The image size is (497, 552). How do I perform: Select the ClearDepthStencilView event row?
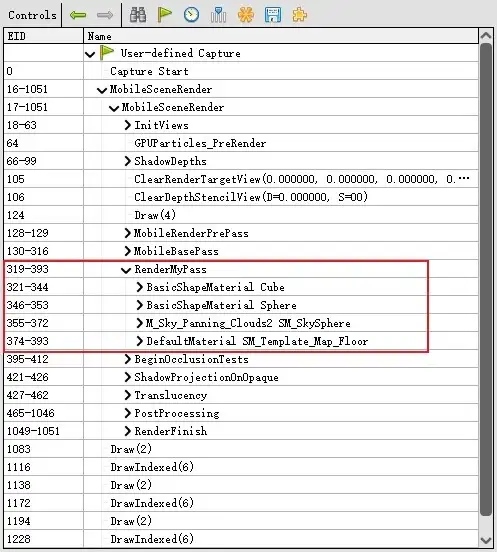[x=241, y=197]
